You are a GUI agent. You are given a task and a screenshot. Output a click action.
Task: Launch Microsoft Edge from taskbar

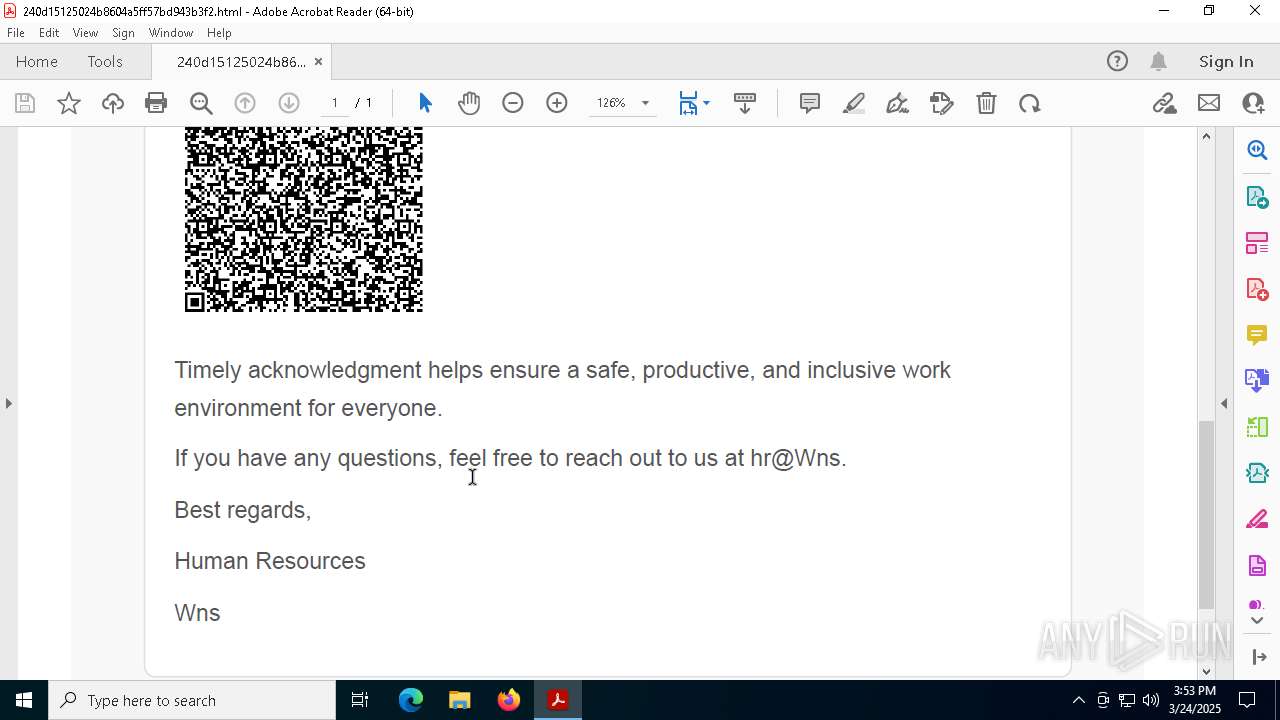[x=411, y=700]
